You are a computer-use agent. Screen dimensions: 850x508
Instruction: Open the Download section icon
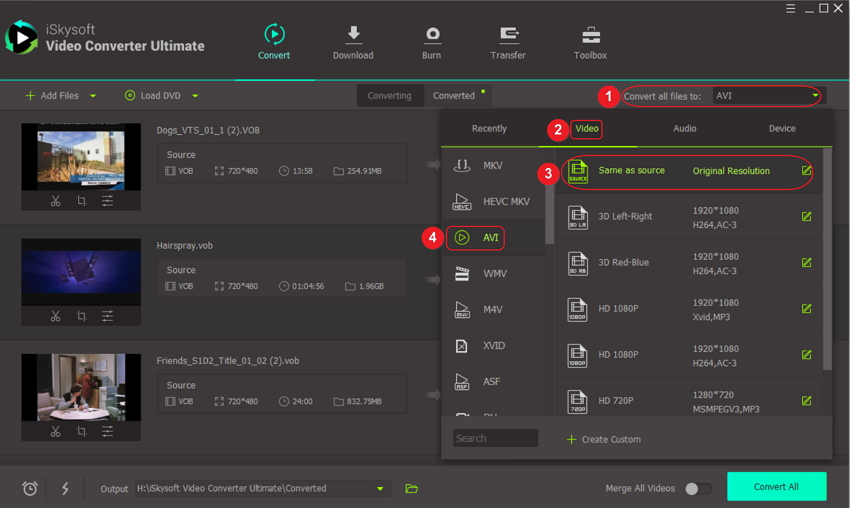[353, 35]
